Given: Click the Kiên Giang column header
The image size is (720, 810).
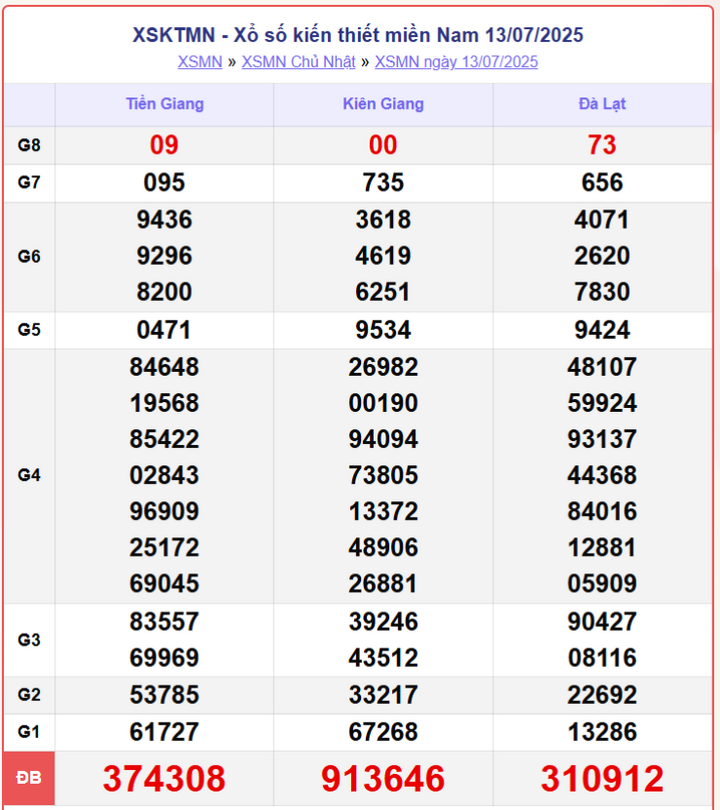Looking at the screenshot, I should click(x=383, y=104).
